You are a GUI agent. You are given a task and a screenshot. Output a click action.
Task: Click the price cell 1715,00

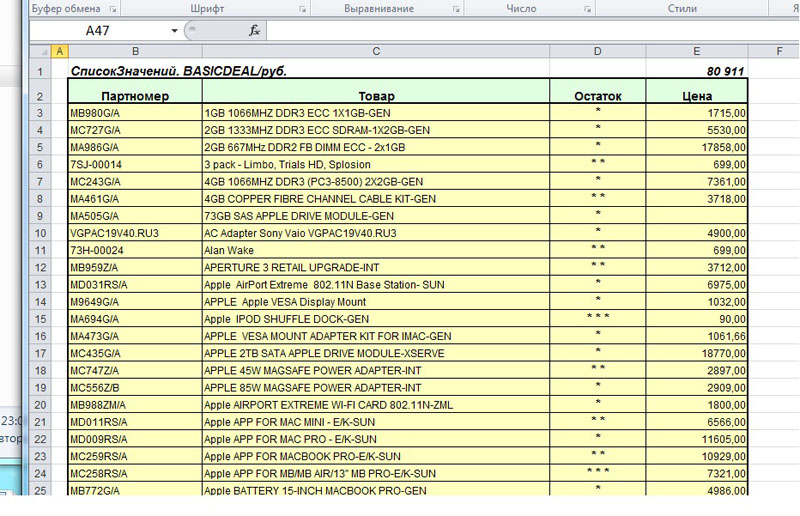click(696, 113)
